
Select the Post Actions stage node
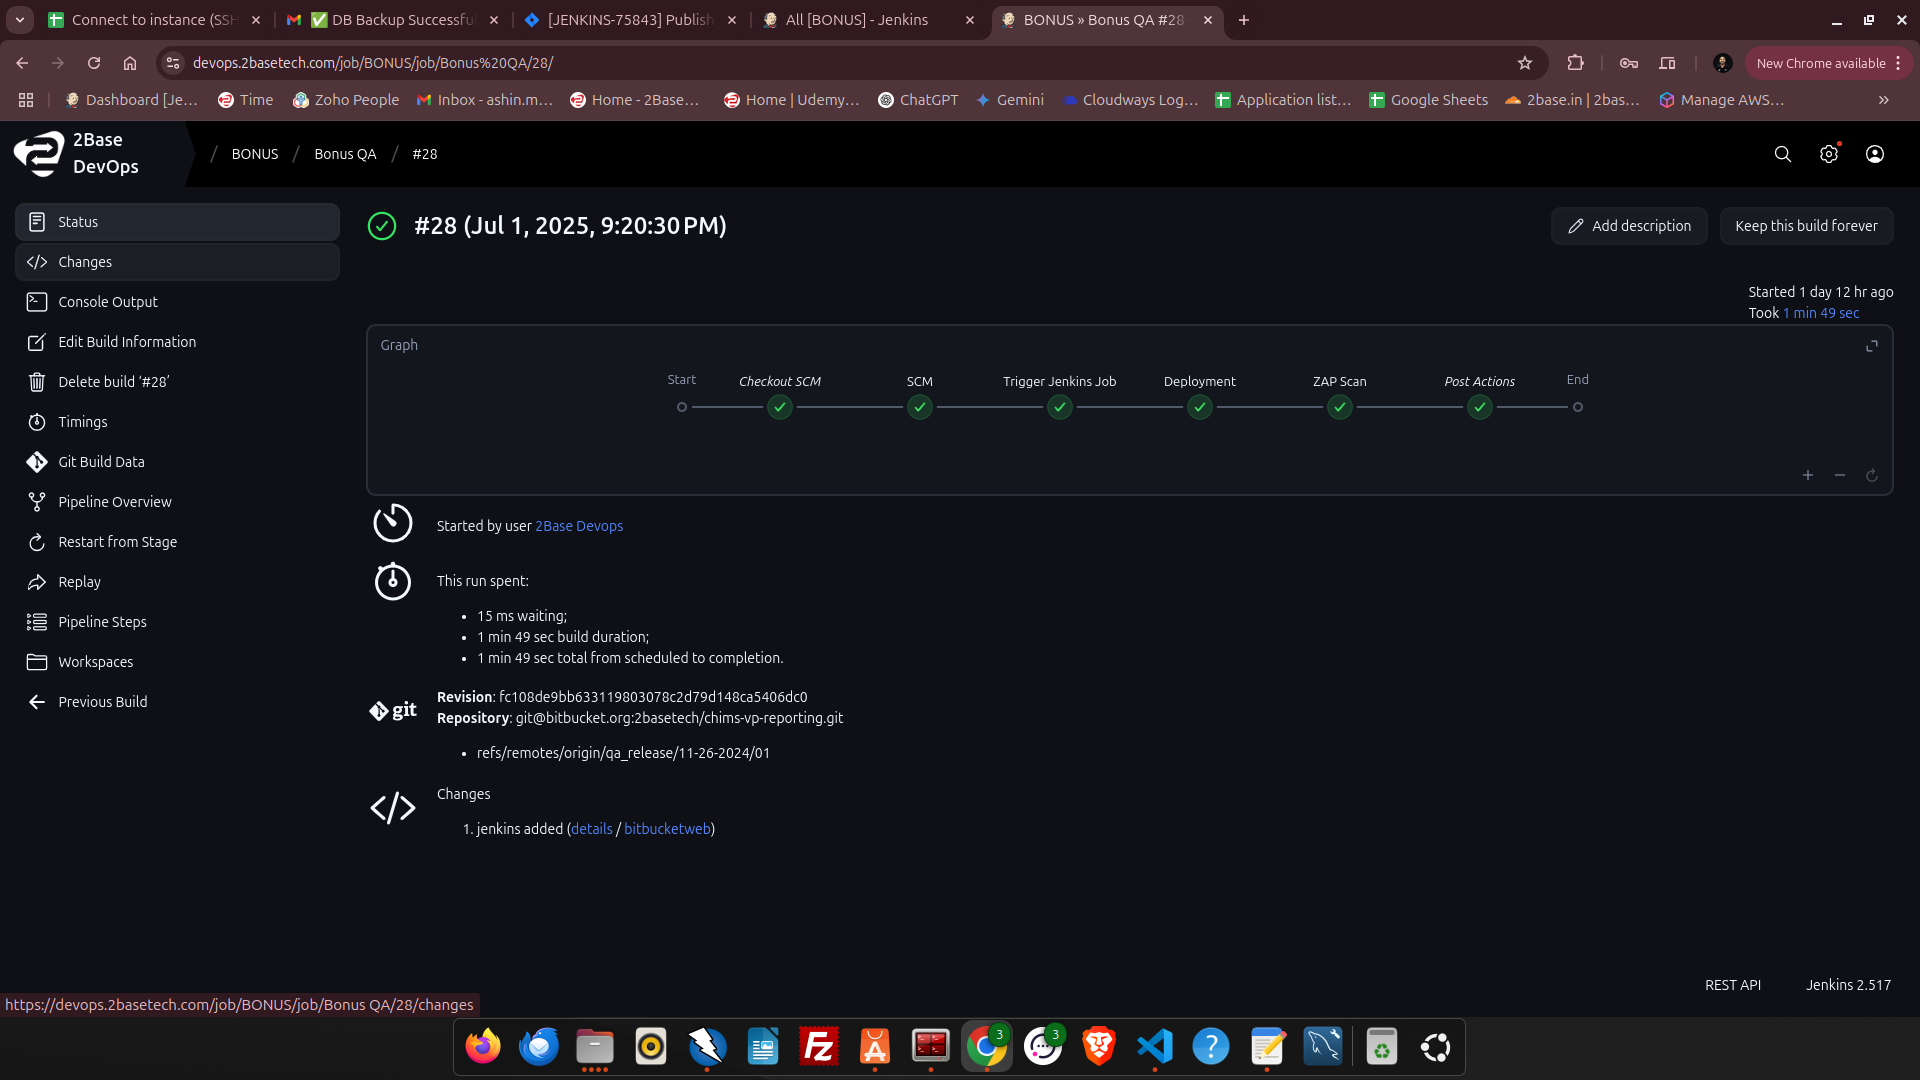pyautogui.click(x=1480, y=407)
